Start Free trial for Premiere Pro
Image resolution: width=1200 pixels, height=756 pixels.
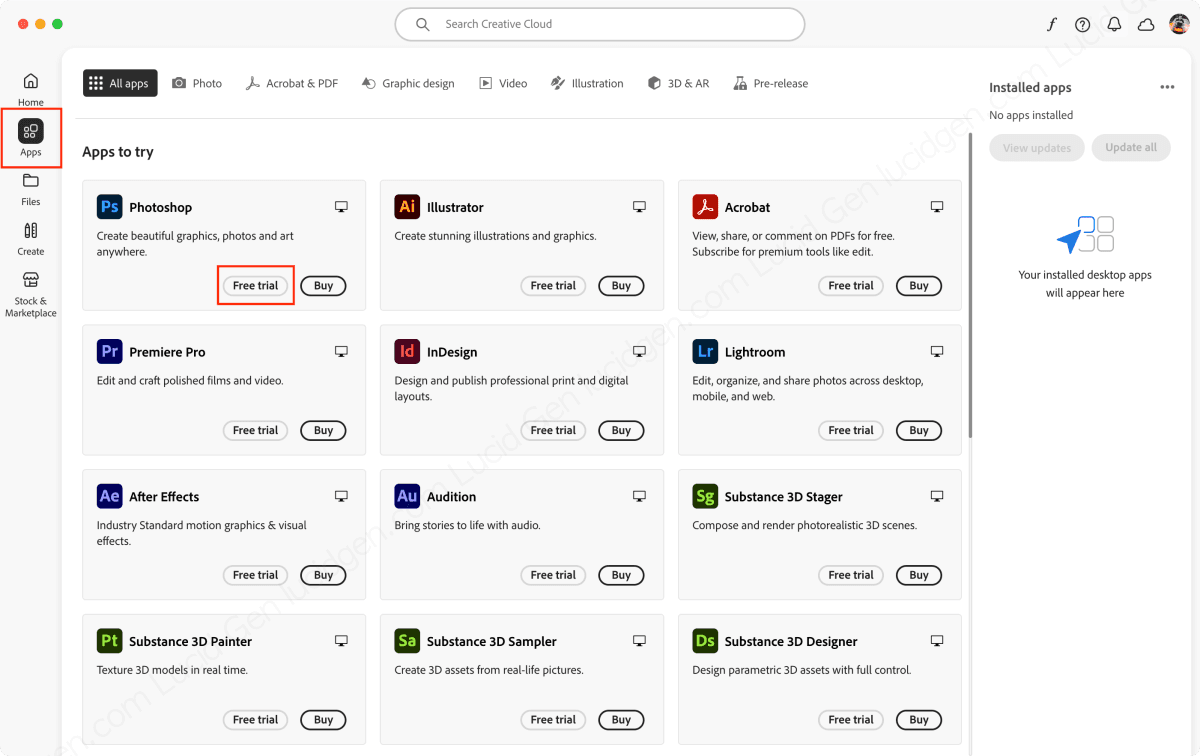pyautogui.click(x=255, y=431)
